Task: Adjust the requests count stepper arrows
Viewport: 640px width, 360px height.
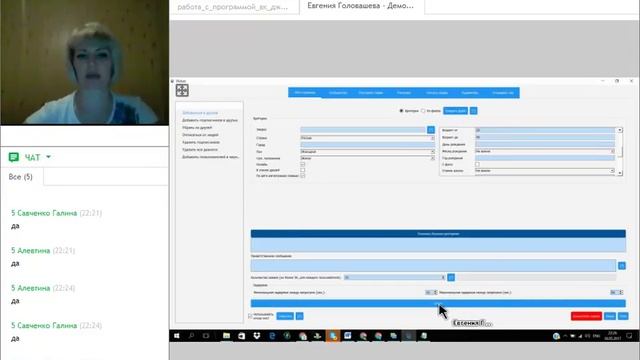Action: pyautogui.click(x=443, y=278)
